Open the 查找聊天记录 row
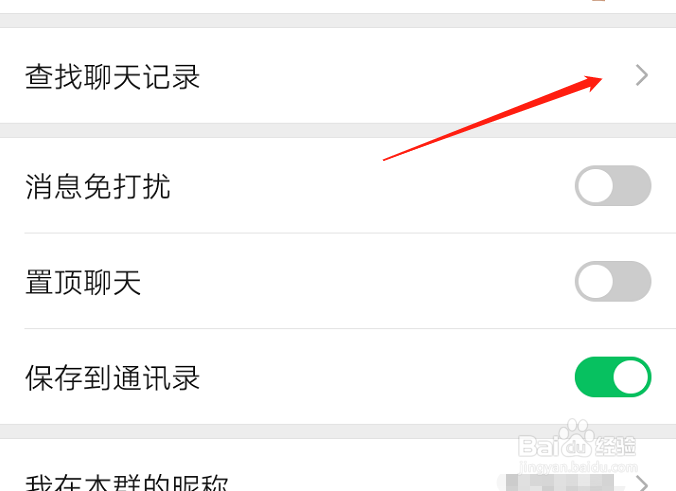The height and width of the screenshot is (491, 676). coord(338,76)
